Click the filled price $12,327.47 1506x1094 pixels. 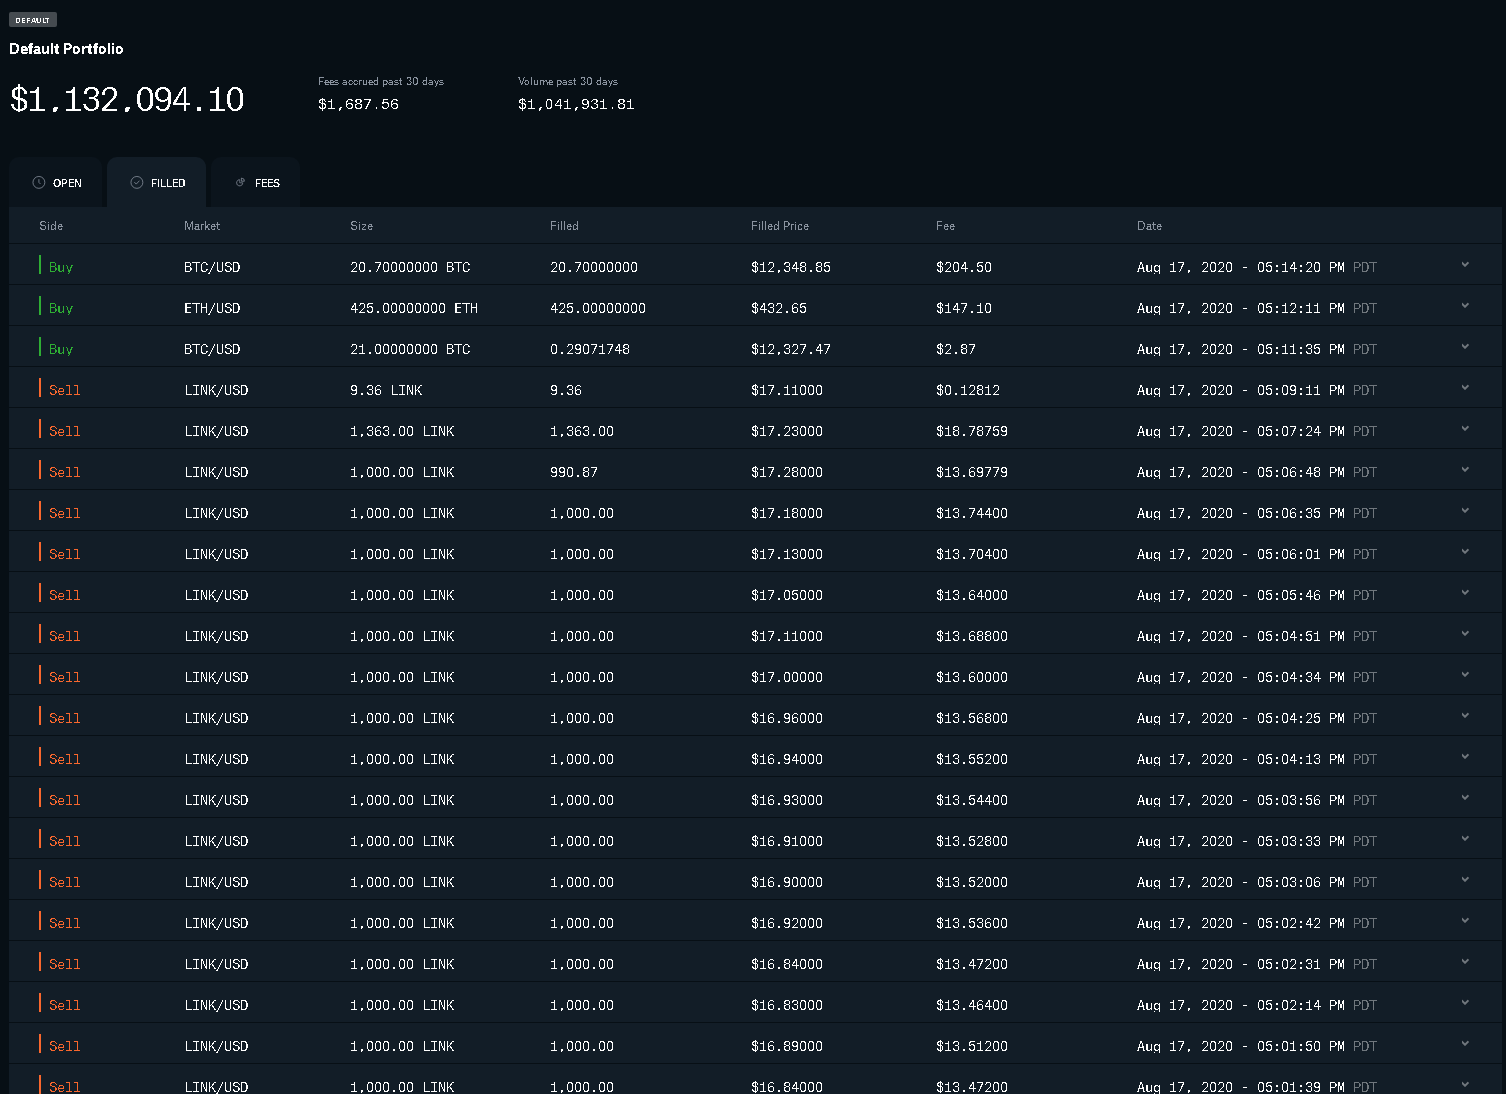click(791, 349)
